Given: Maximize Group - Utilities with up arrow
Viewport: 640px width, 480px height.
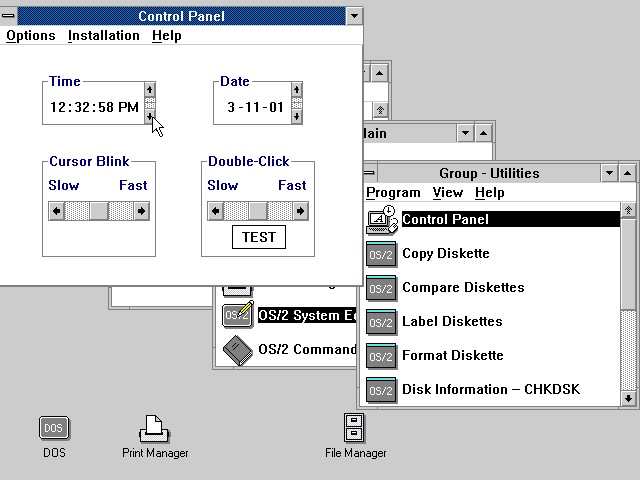Looking at the screenshot, I should coord(628,173).
